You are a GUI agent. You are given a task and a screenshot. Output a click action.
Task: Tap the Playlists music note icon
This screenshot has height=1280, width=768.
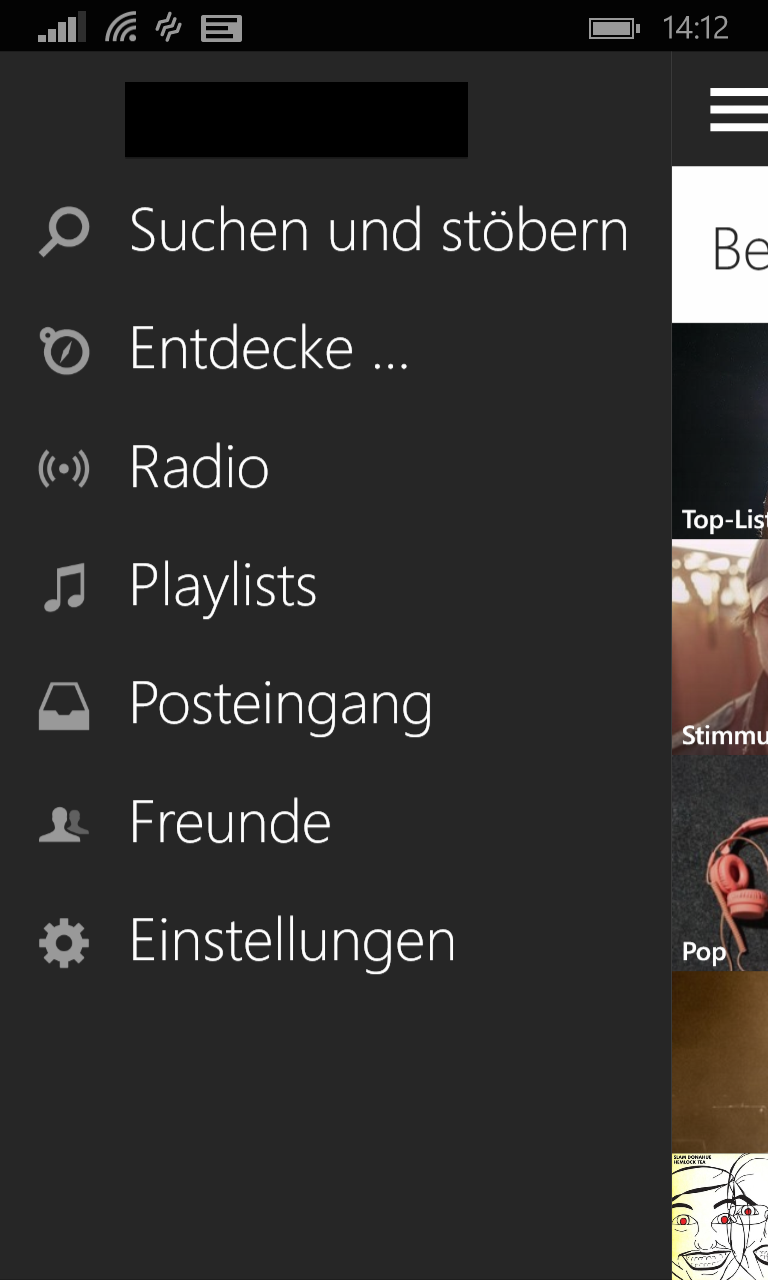(x=64, y=587)
